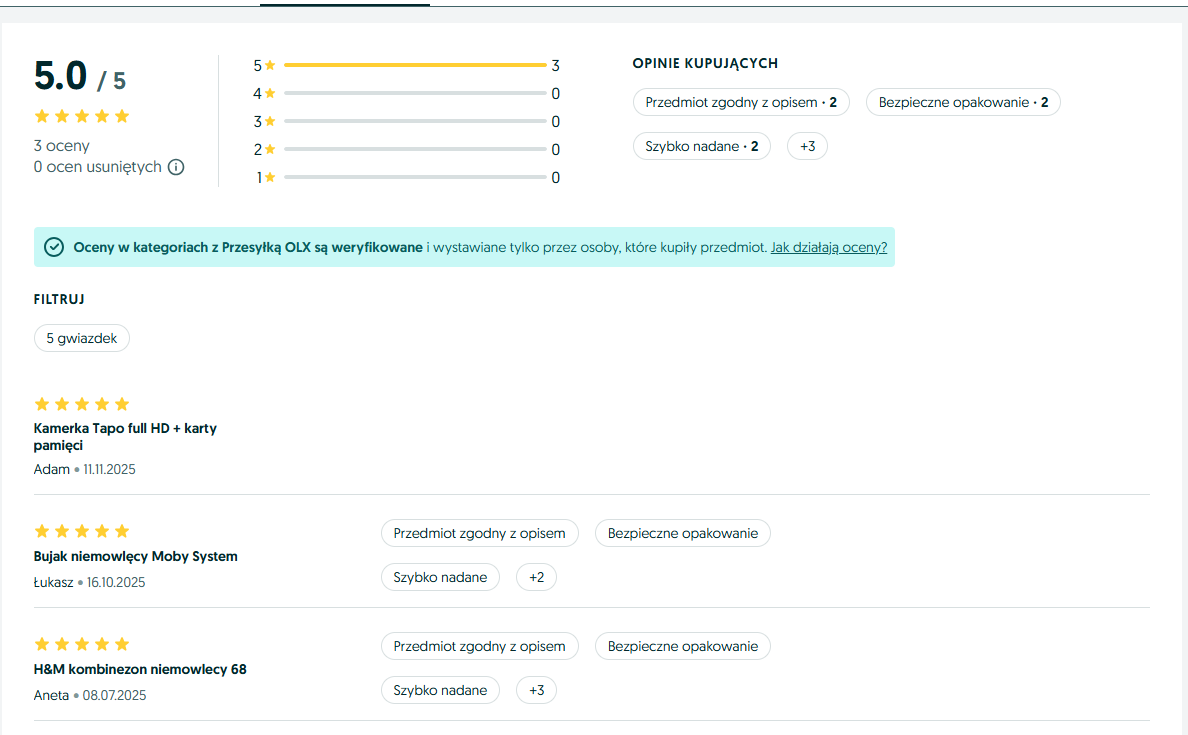The width and height of the screenshot is (1188, 735).
Task: Expand '+3' tags in buyer opinions summary
Action: pyautogui.click(x=807, y=147)
